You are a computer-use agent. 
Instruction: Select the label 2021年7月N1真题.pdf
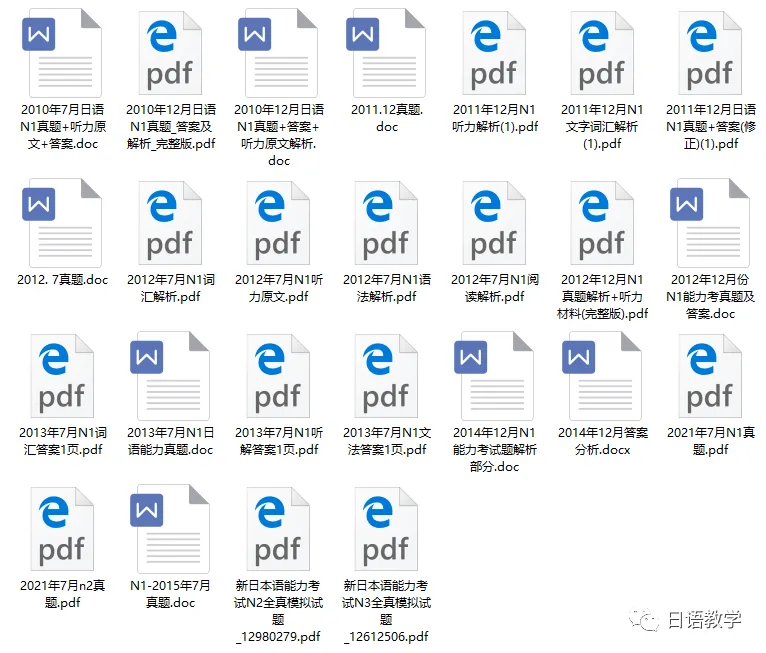click(711, 441)
